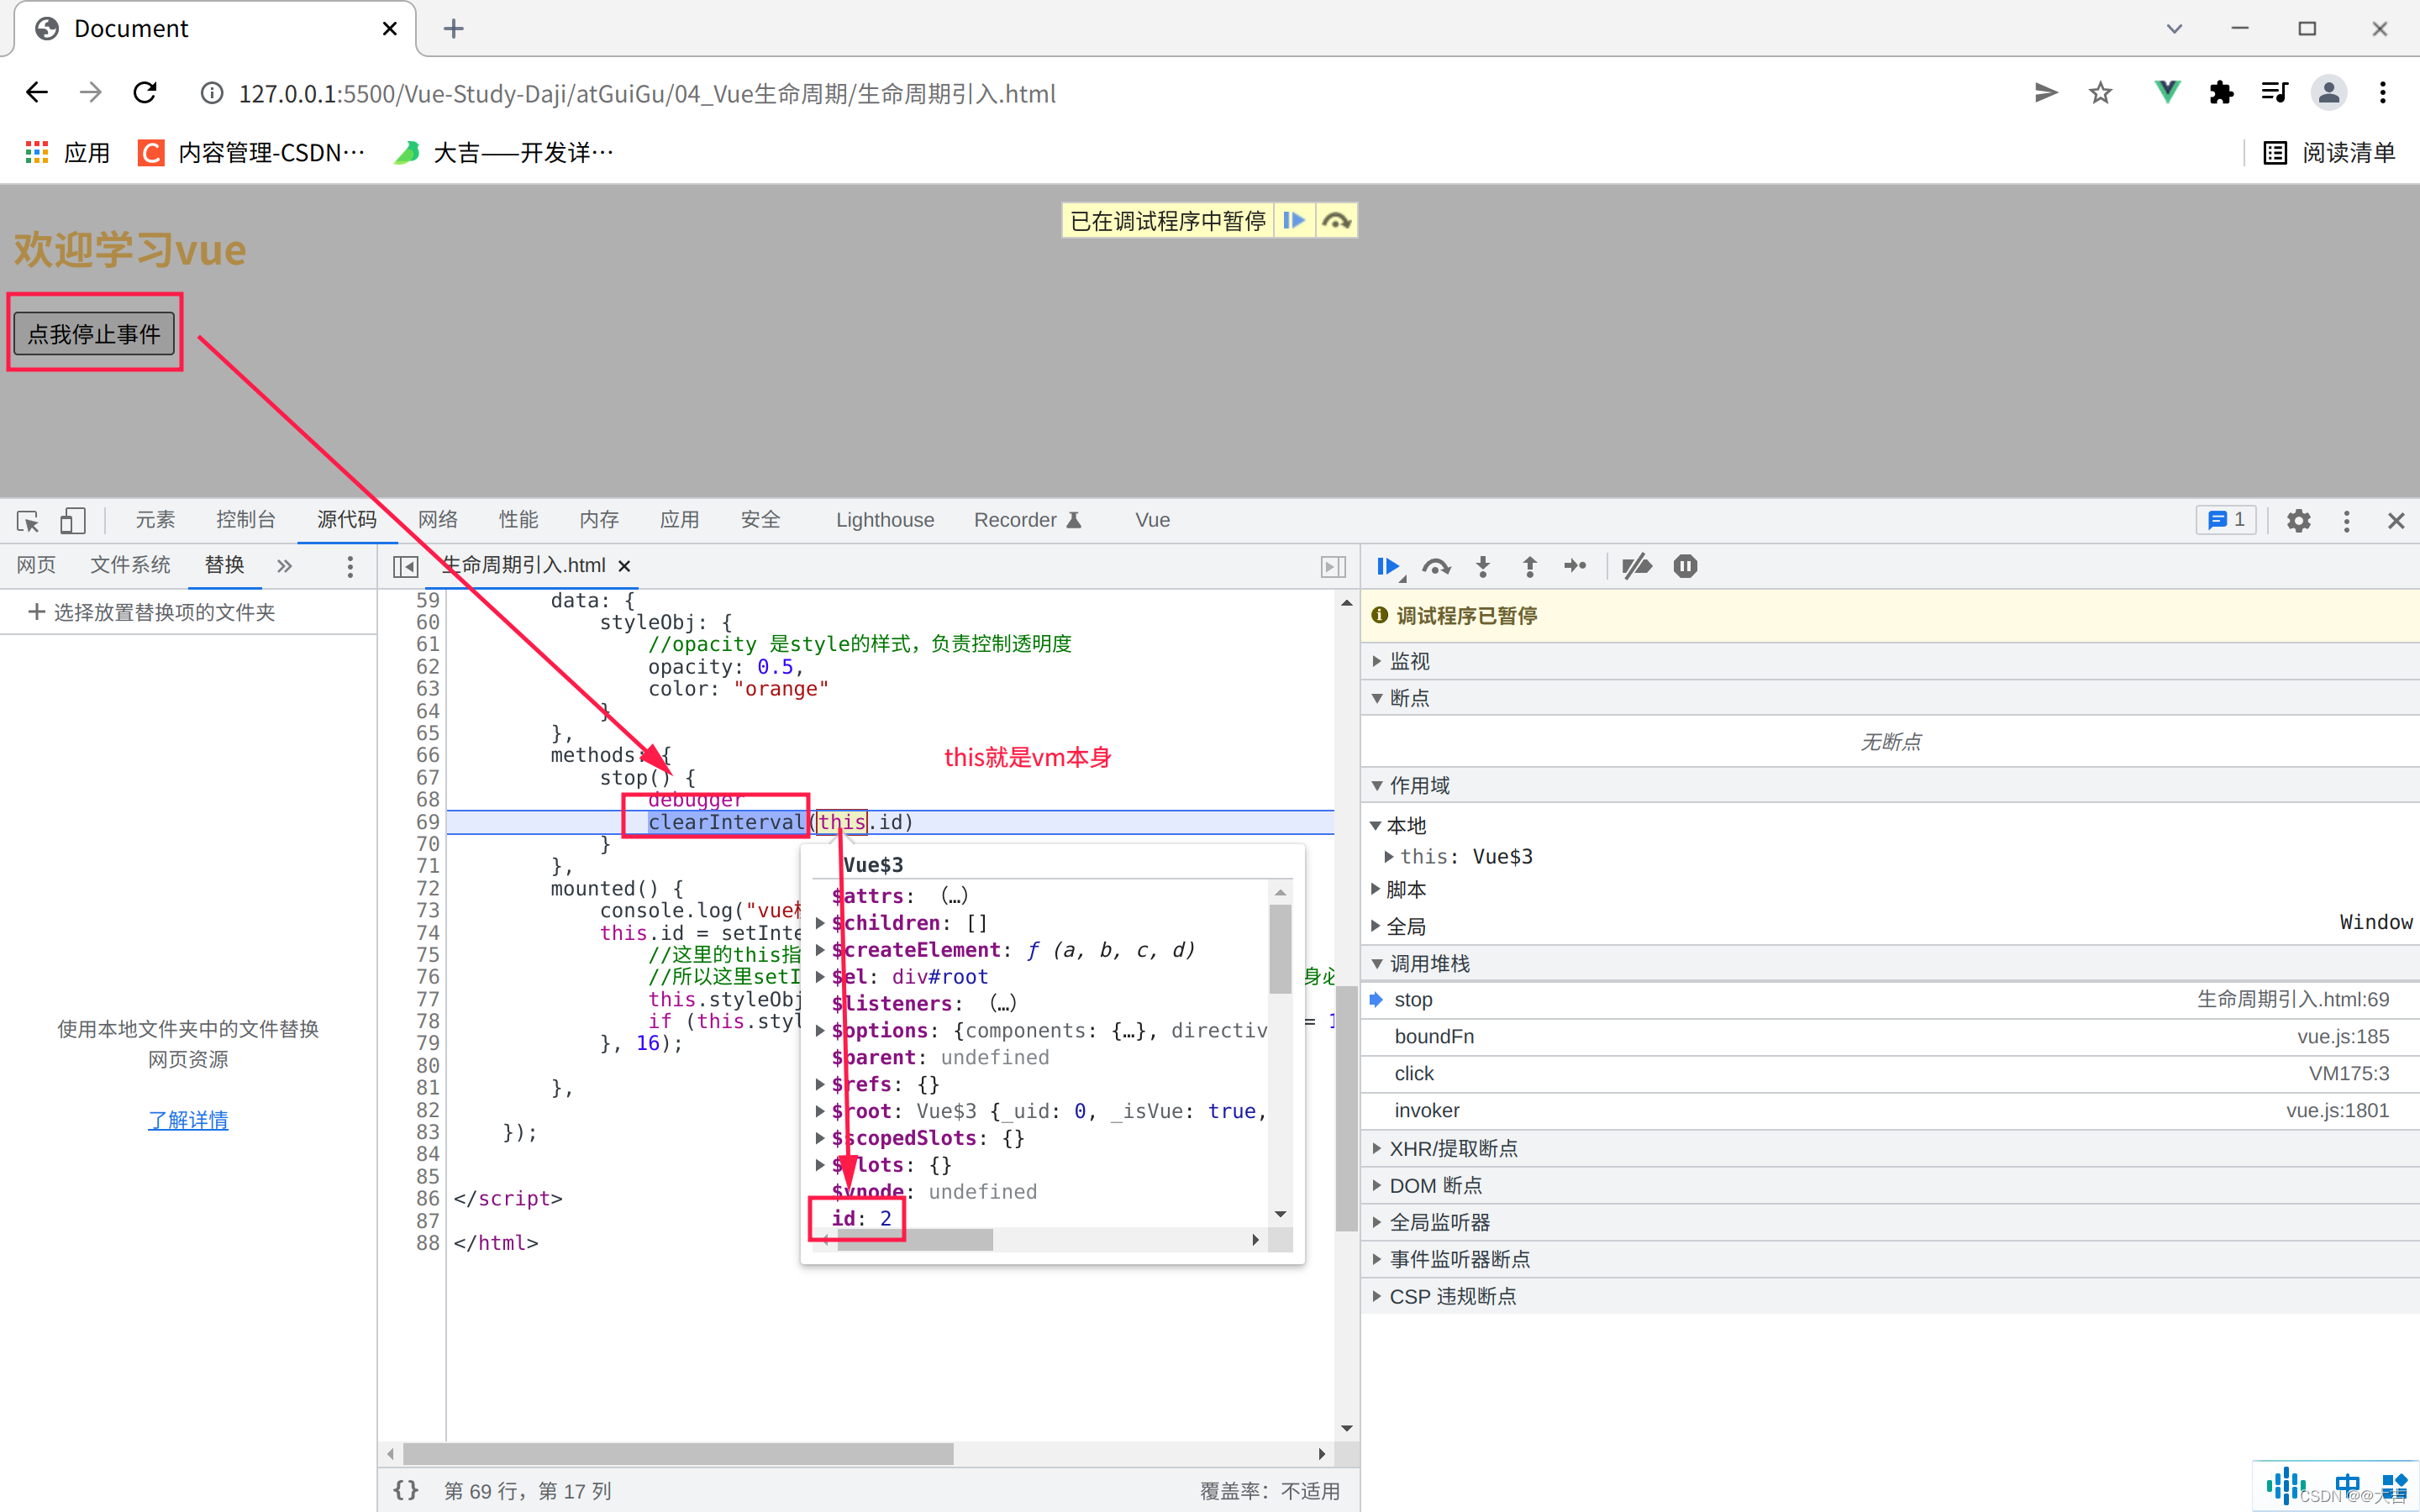Click the 点我停止事件 button

(x=94, y=333)
